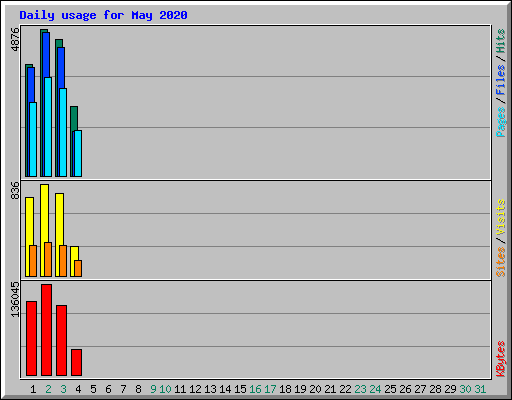Select the orange Sites legend label
This screenshot has height=400, width=512.
[x=500, y=262]
